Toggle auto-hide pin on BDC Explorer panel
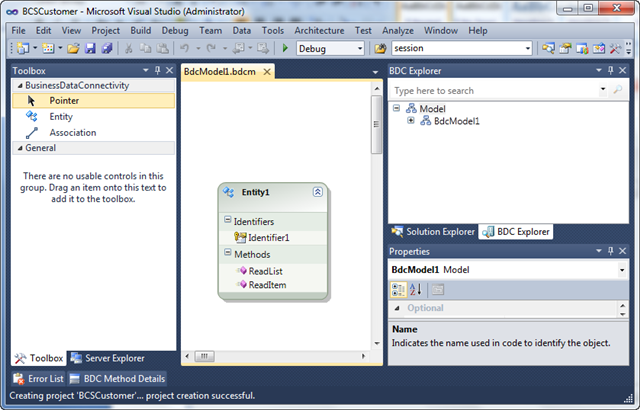The image size is (640, 410). tap(611, 71)
